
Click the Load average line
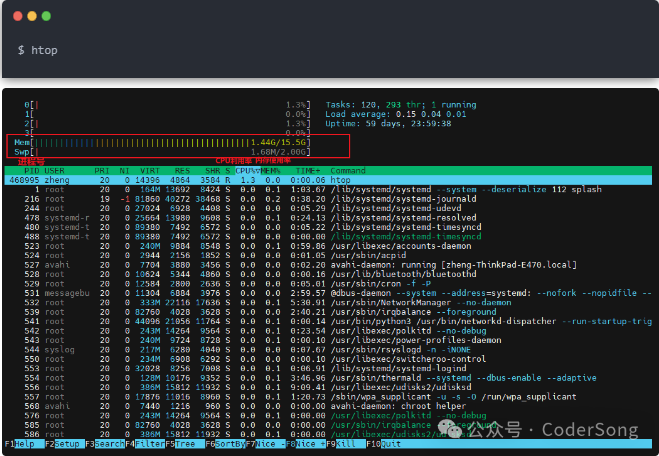[x=396, y=114]
